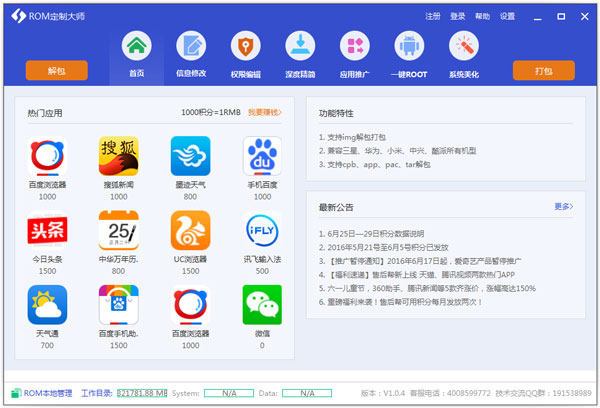Select 微信 WeChat icon

click(x=262, y=305)
